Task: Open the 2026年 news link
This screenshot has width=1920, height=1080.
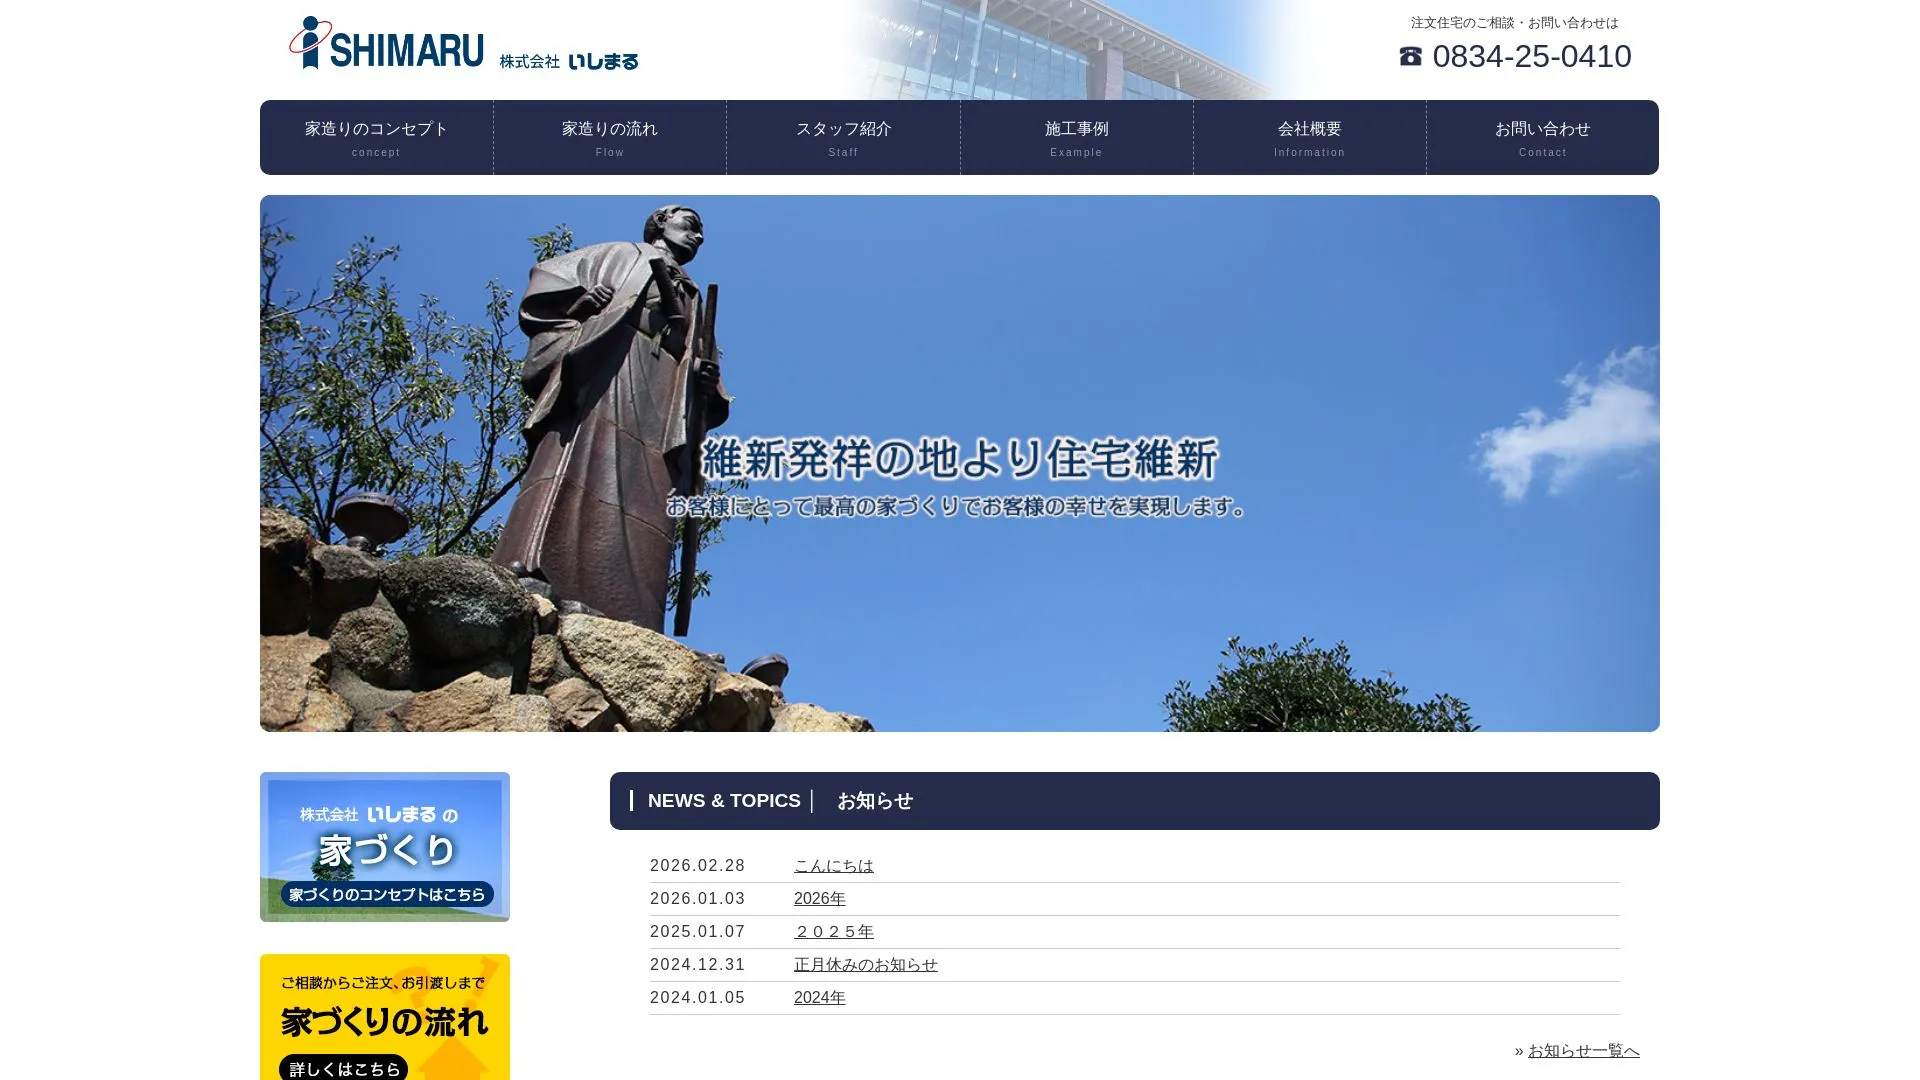Action: (x=820, y=899)
